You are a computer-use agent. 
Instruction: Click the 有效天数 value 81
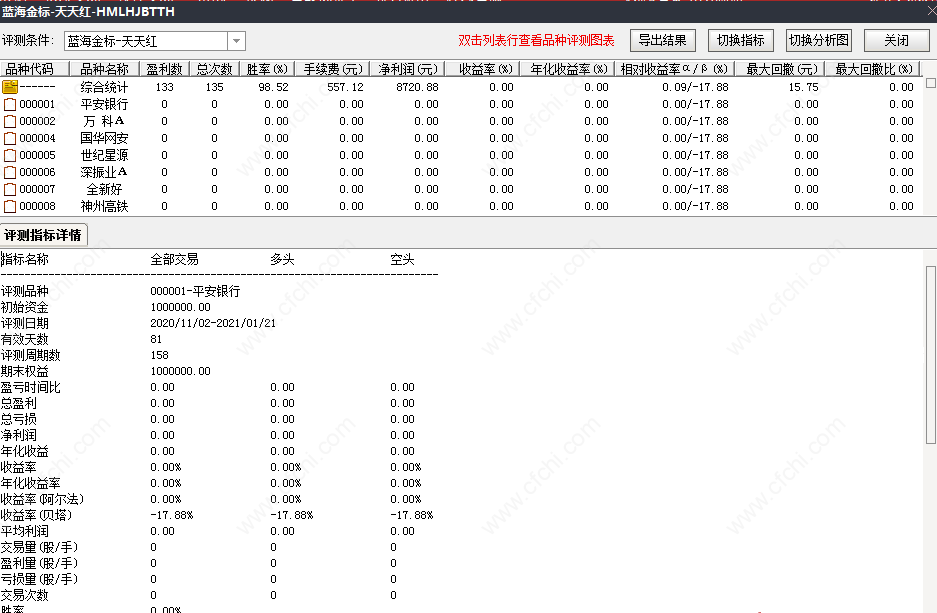(x=156, y=339)
